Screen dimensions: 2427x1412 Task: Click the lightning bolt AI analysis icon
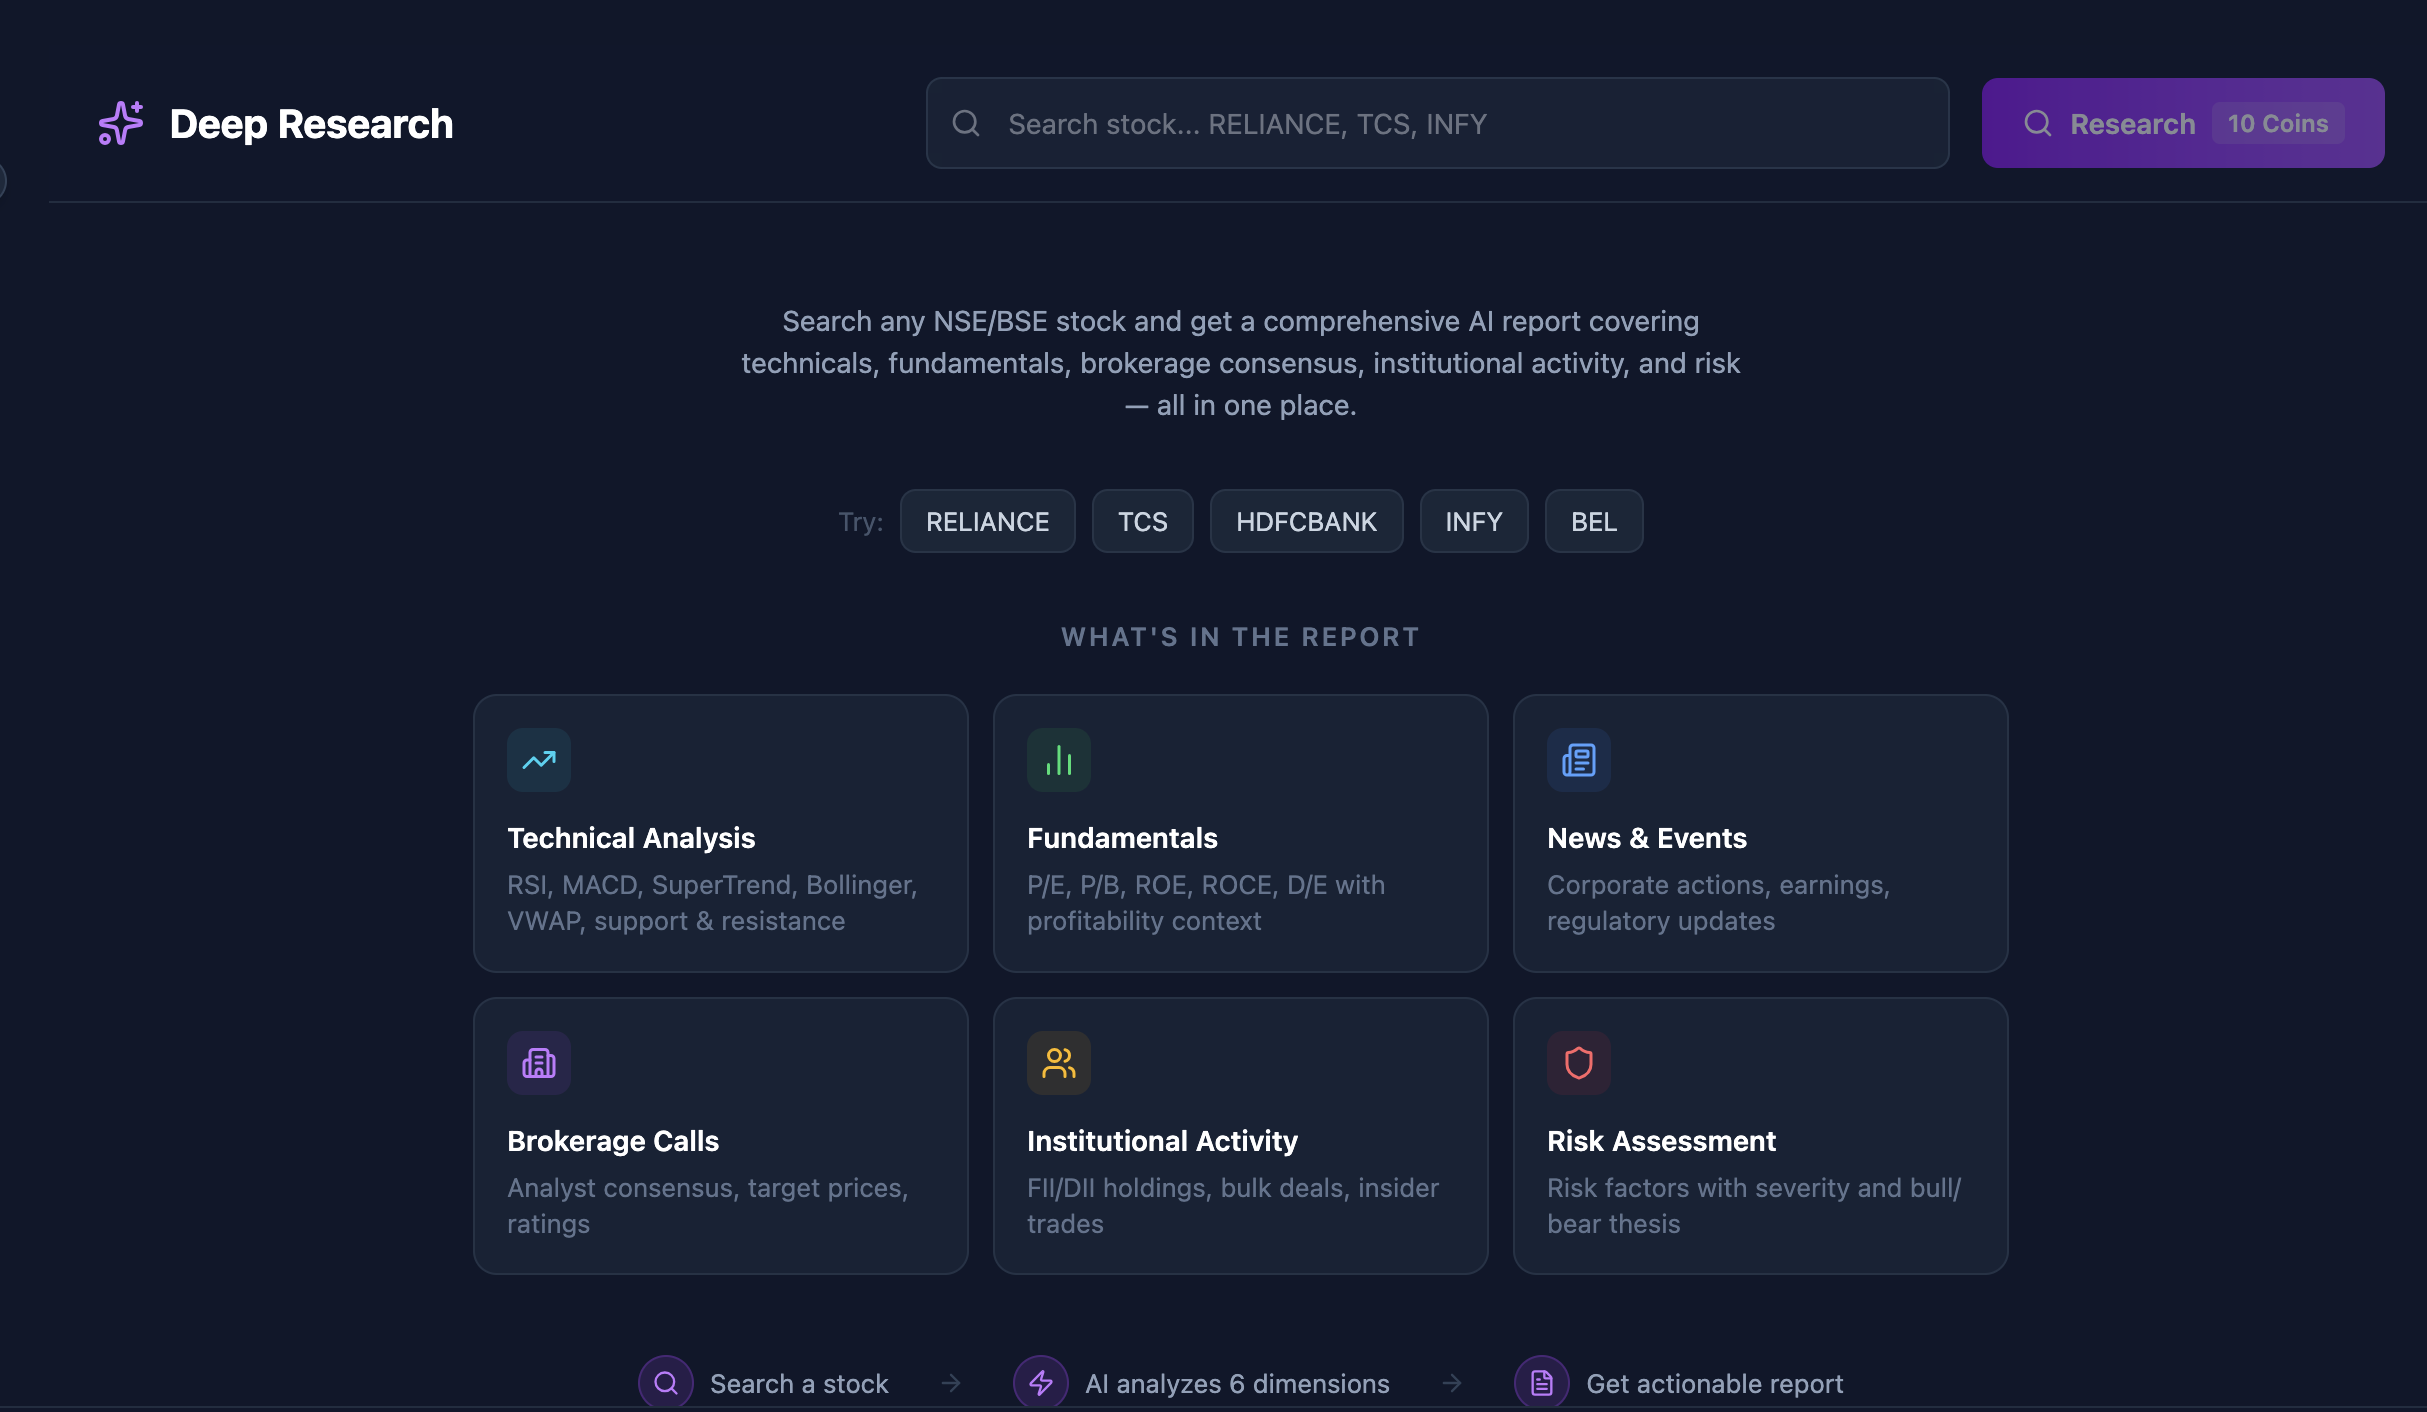tap(1041, 1383)
